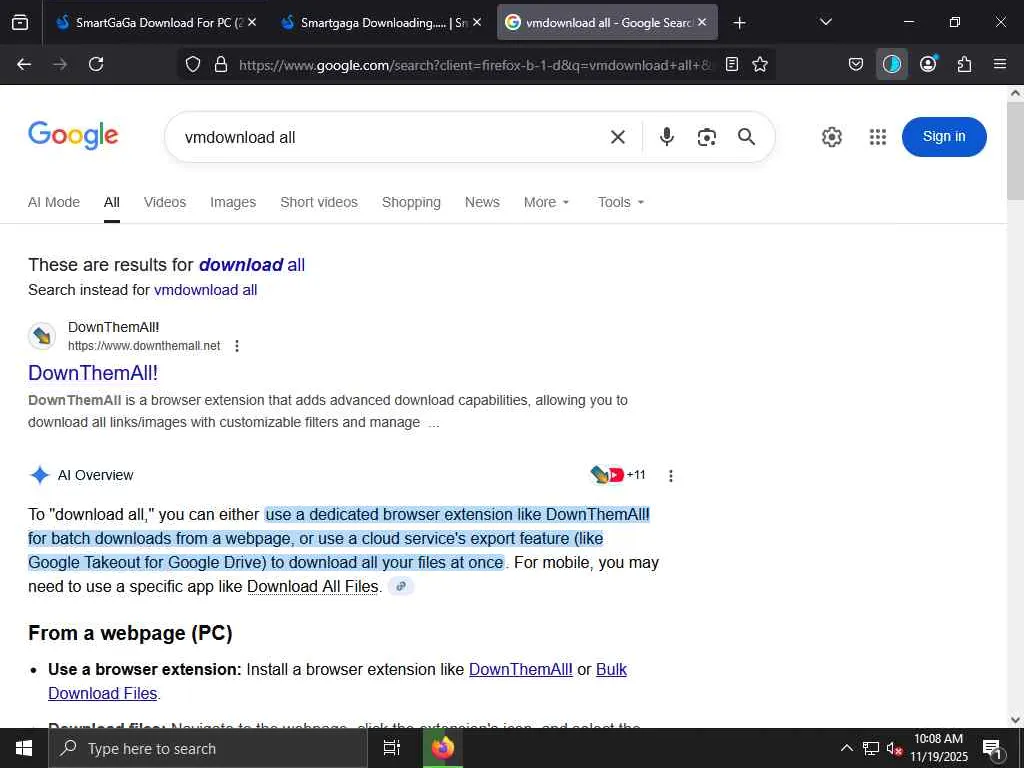Show hidden system tray icons
This screenshot has height=768, width=1024.
[846, 748]
